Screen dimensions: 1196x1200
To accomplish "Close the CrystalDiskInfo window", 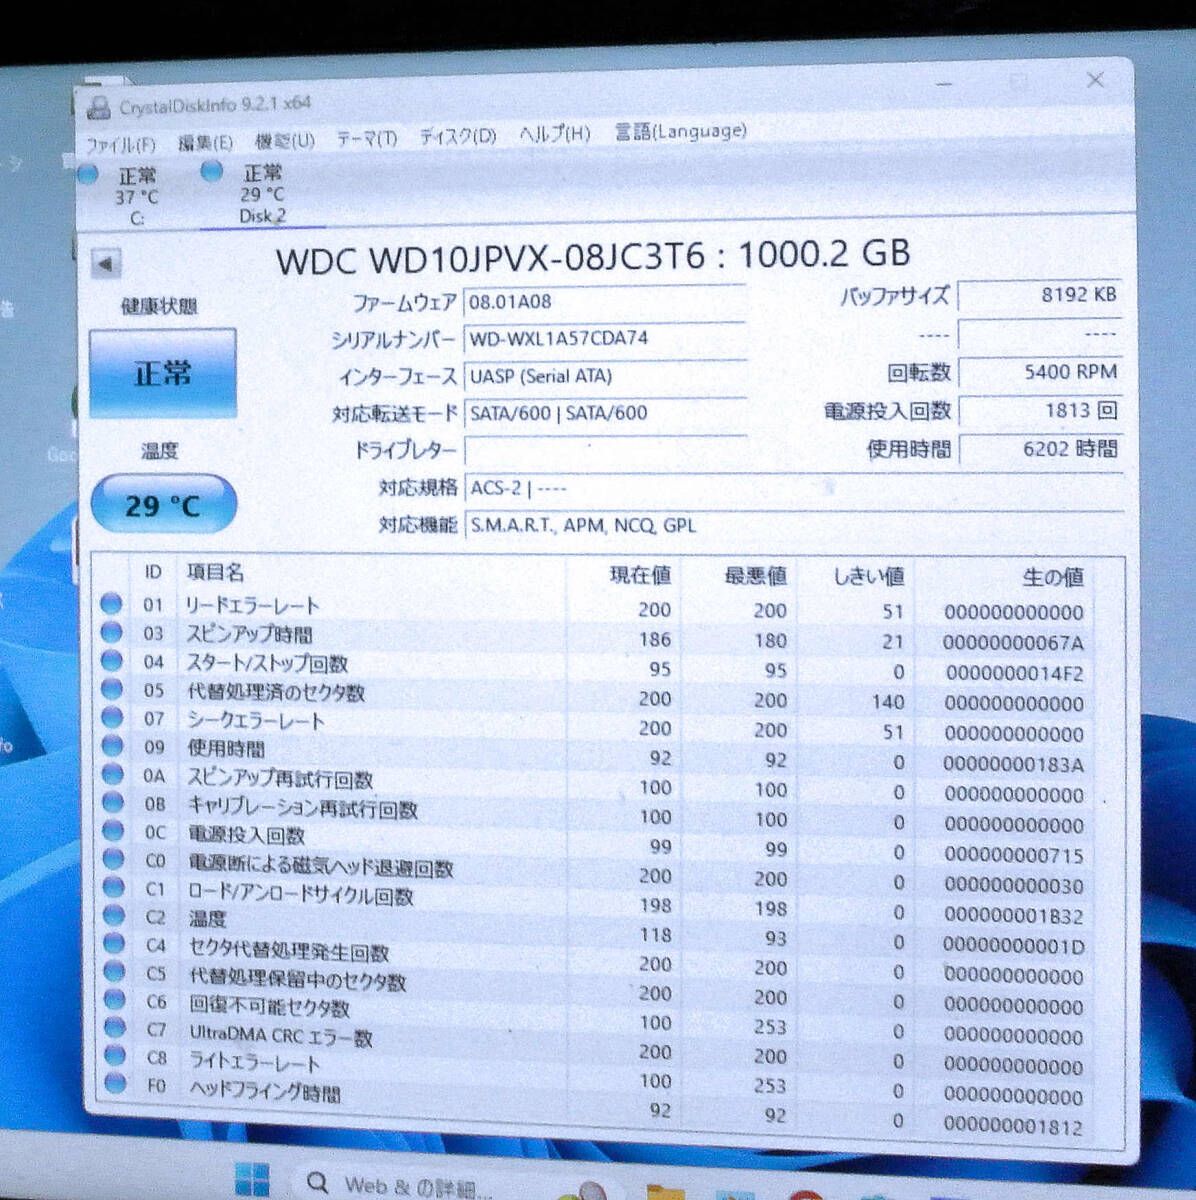I will [x=1095, y=80].
